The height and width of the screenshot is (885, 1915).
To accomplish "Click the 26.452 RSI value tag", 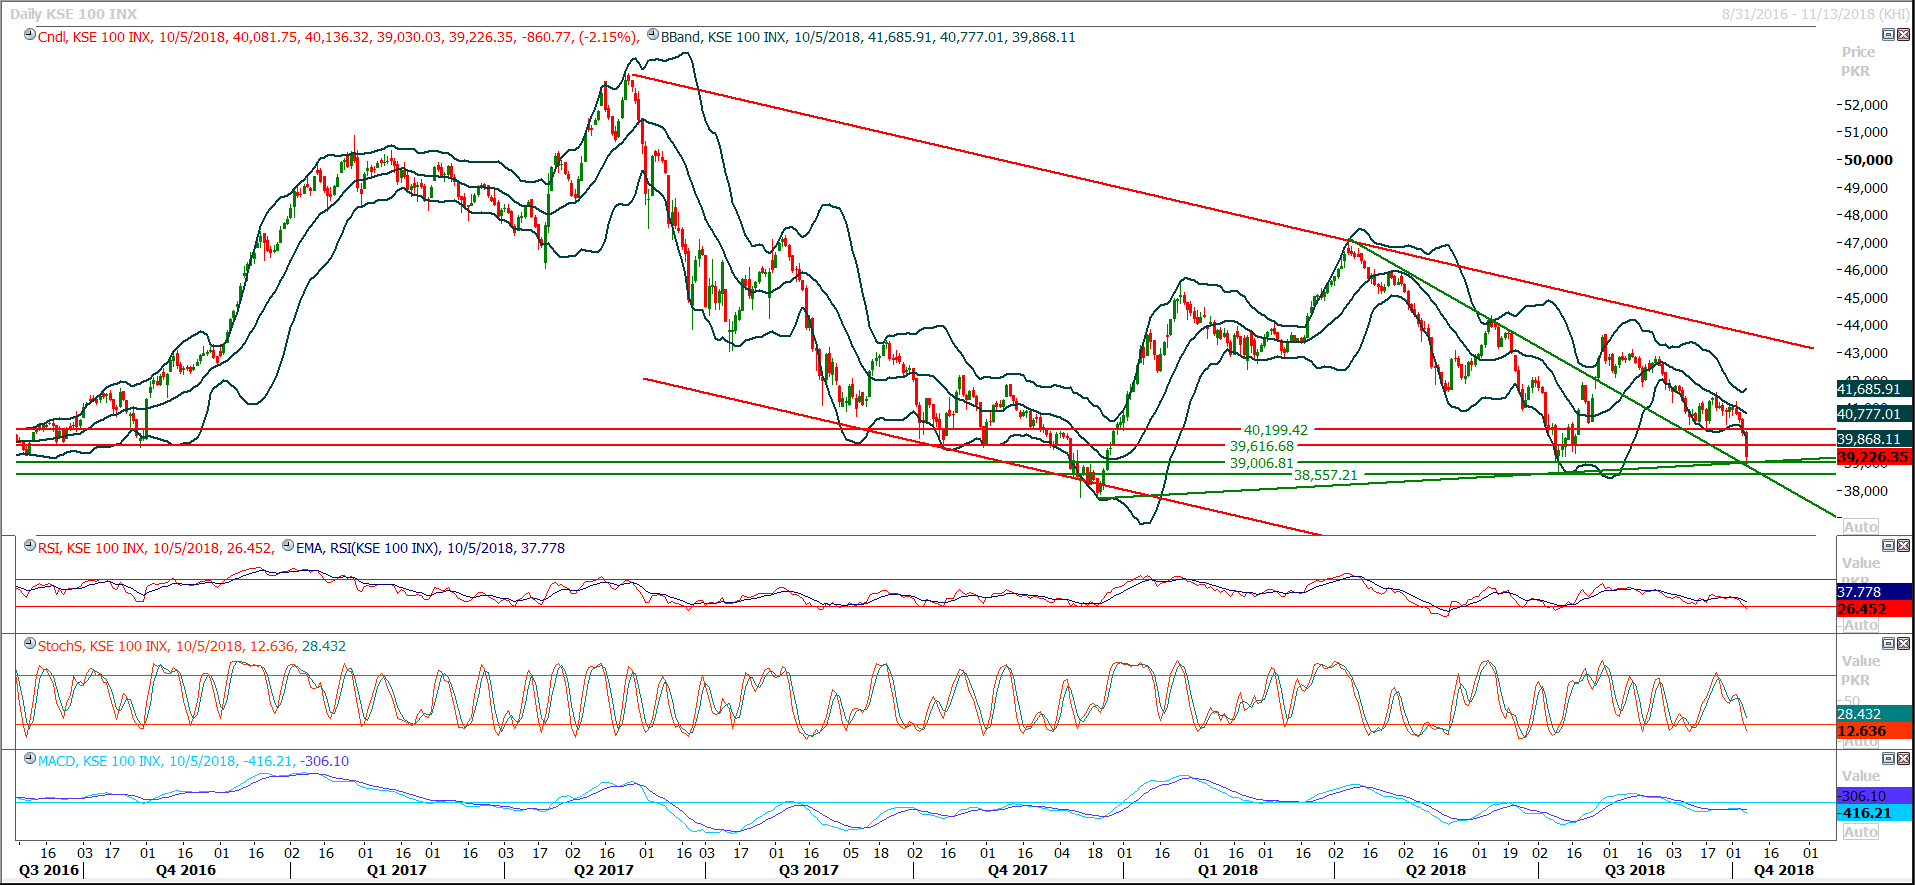I will [1875, 609].
